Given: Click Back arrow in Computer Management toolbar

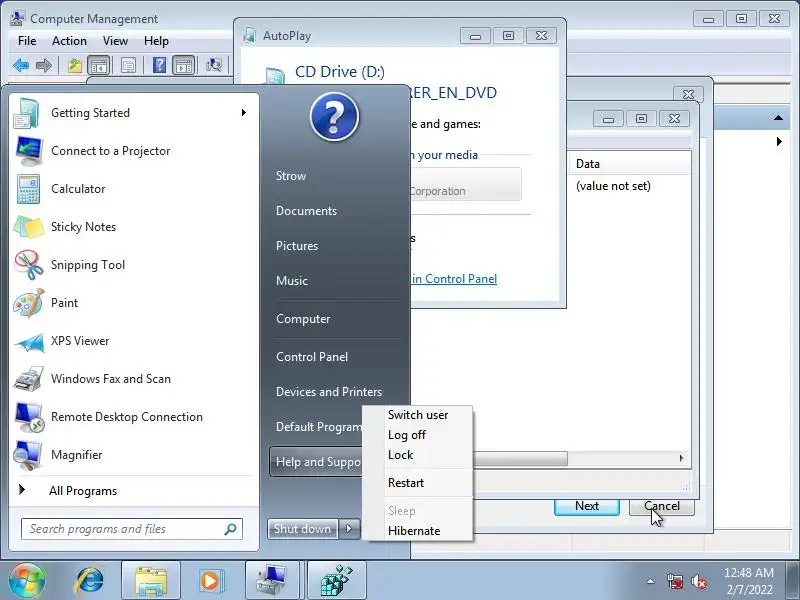Looking at the screenshot, I should (20, 65).
